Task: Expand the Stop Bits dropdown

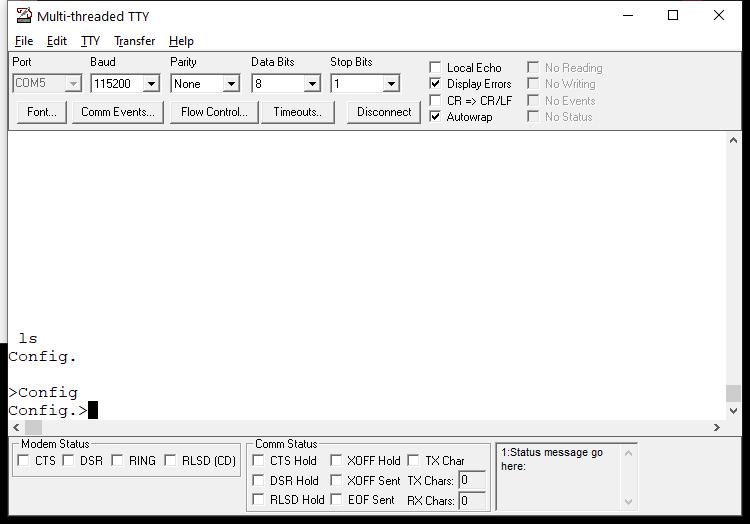Action: [x=391, y=84]
